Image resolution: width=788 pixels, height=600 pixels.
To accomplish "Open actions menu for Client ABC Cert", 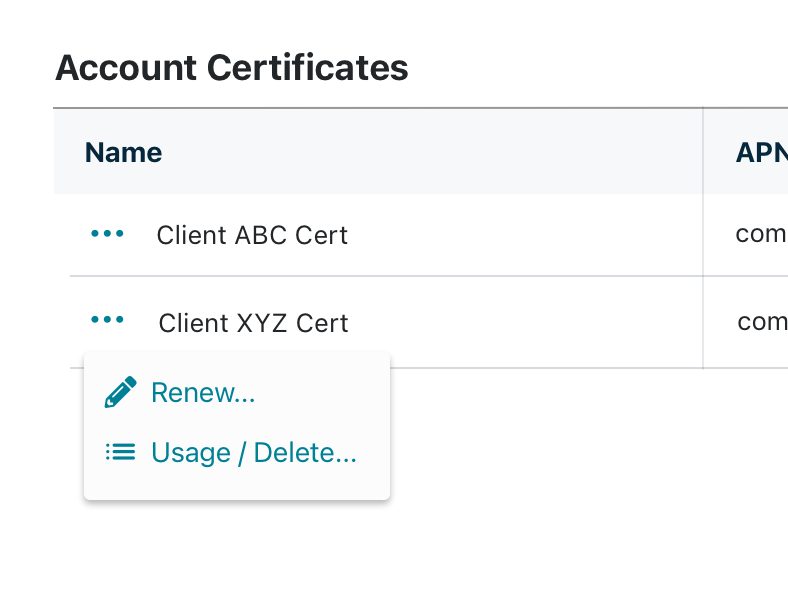I will tap(107, 233).
